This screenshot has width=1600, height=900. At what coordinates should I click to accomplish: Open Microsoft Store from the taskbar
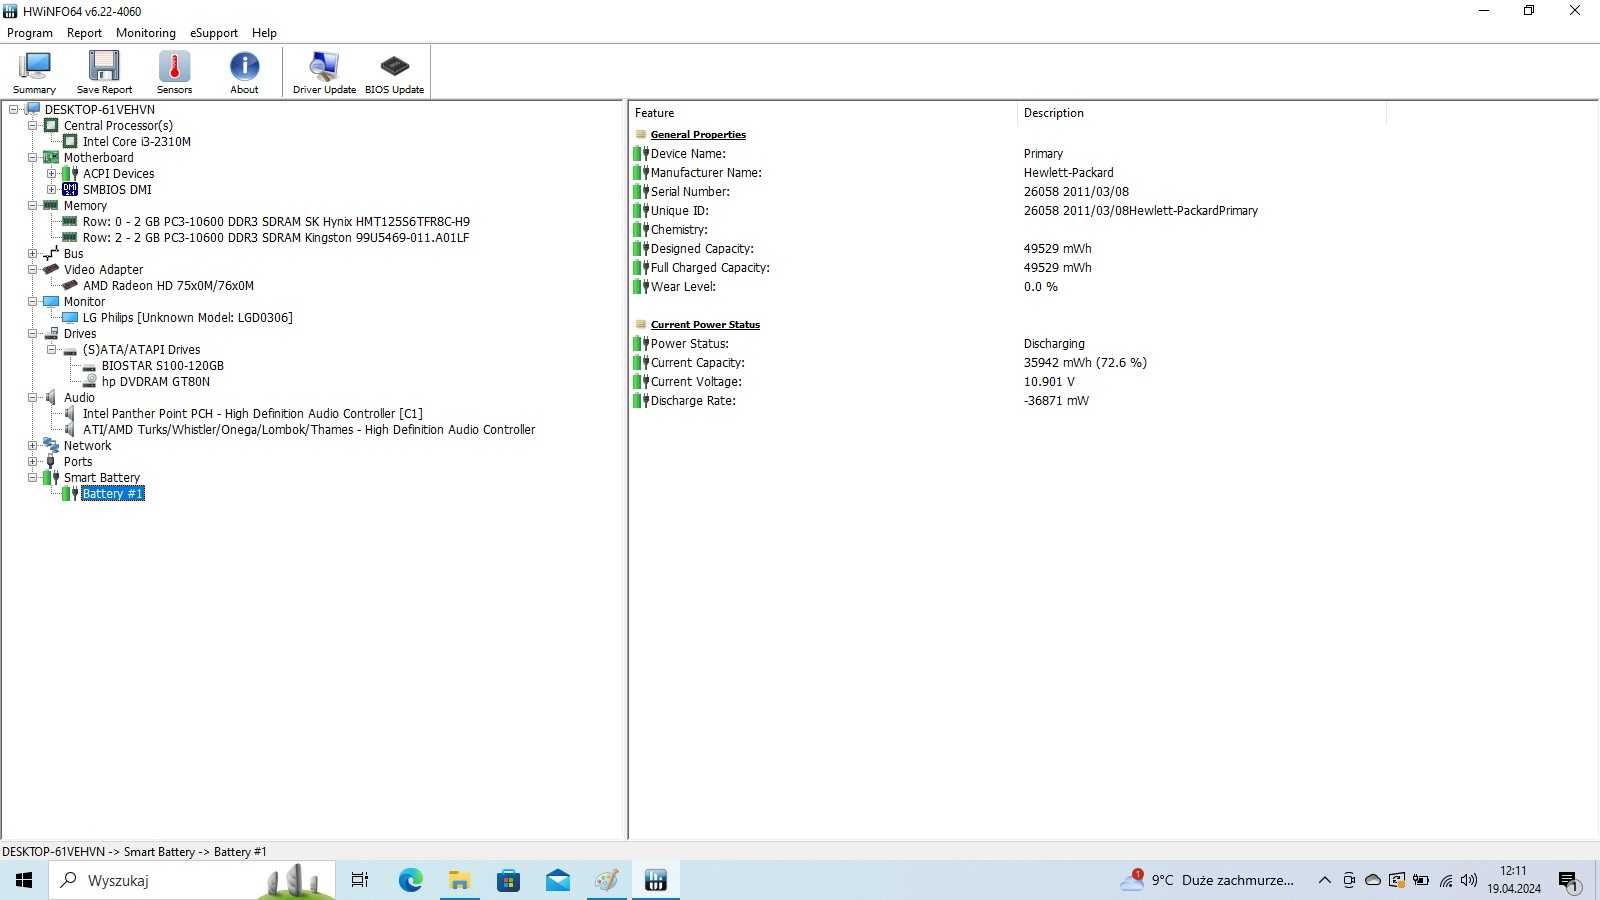point(508,880)
